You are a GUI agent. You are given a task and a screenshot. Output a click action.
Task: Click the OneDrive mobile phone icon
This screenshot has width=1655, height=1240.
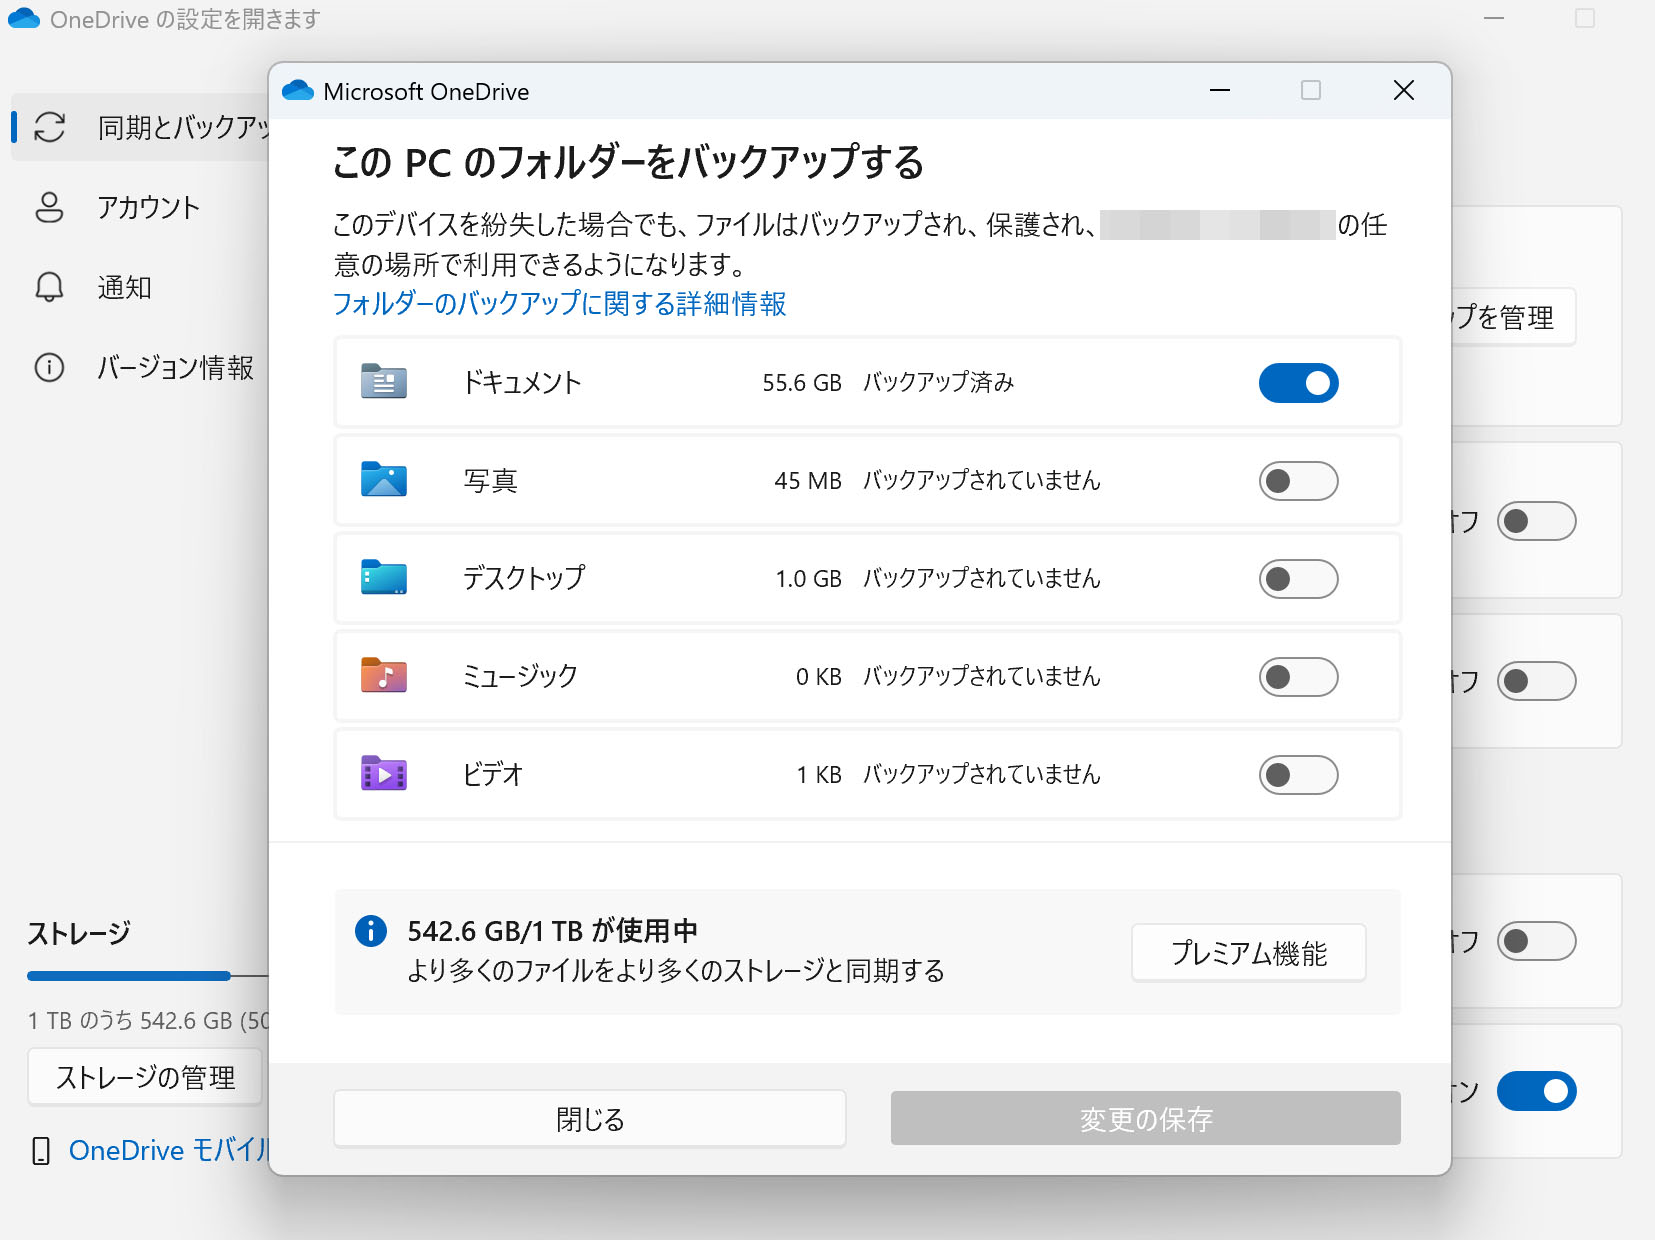pos(41,1151)
